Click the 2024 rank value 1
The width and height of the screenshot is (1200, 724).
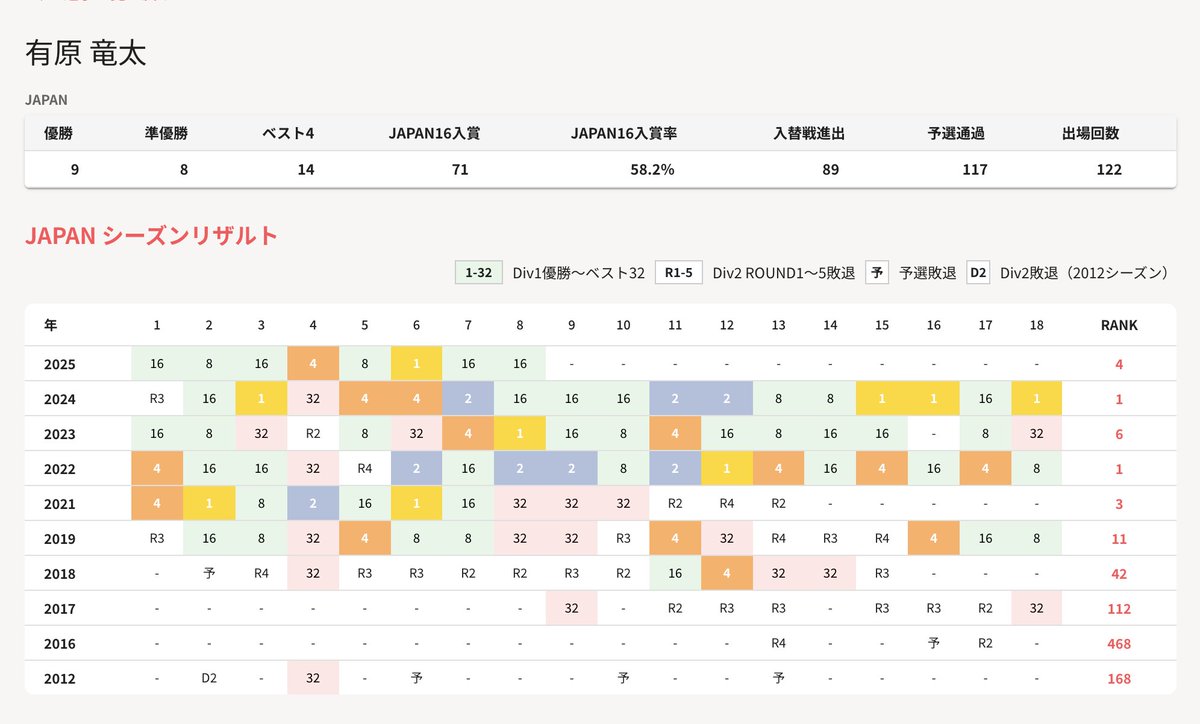(x=1119, y=399)
